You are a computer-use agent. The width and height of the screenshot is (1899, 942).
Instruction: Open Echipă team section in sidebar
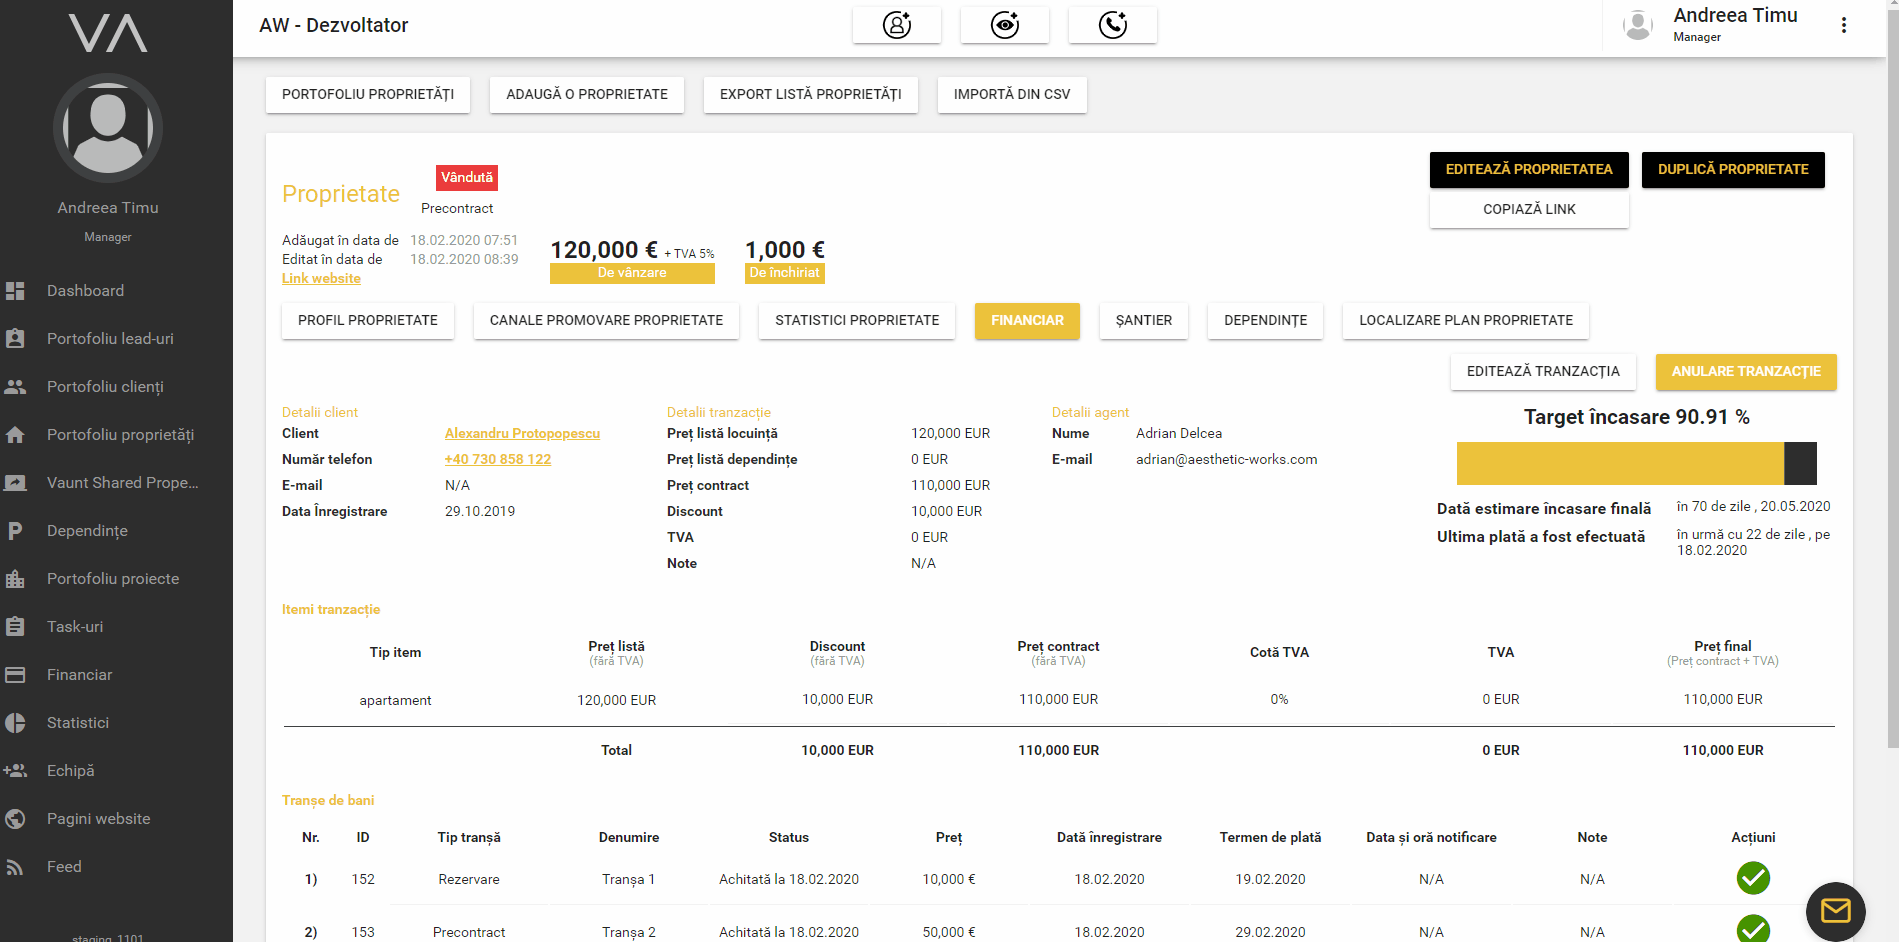tap(70, 771)
